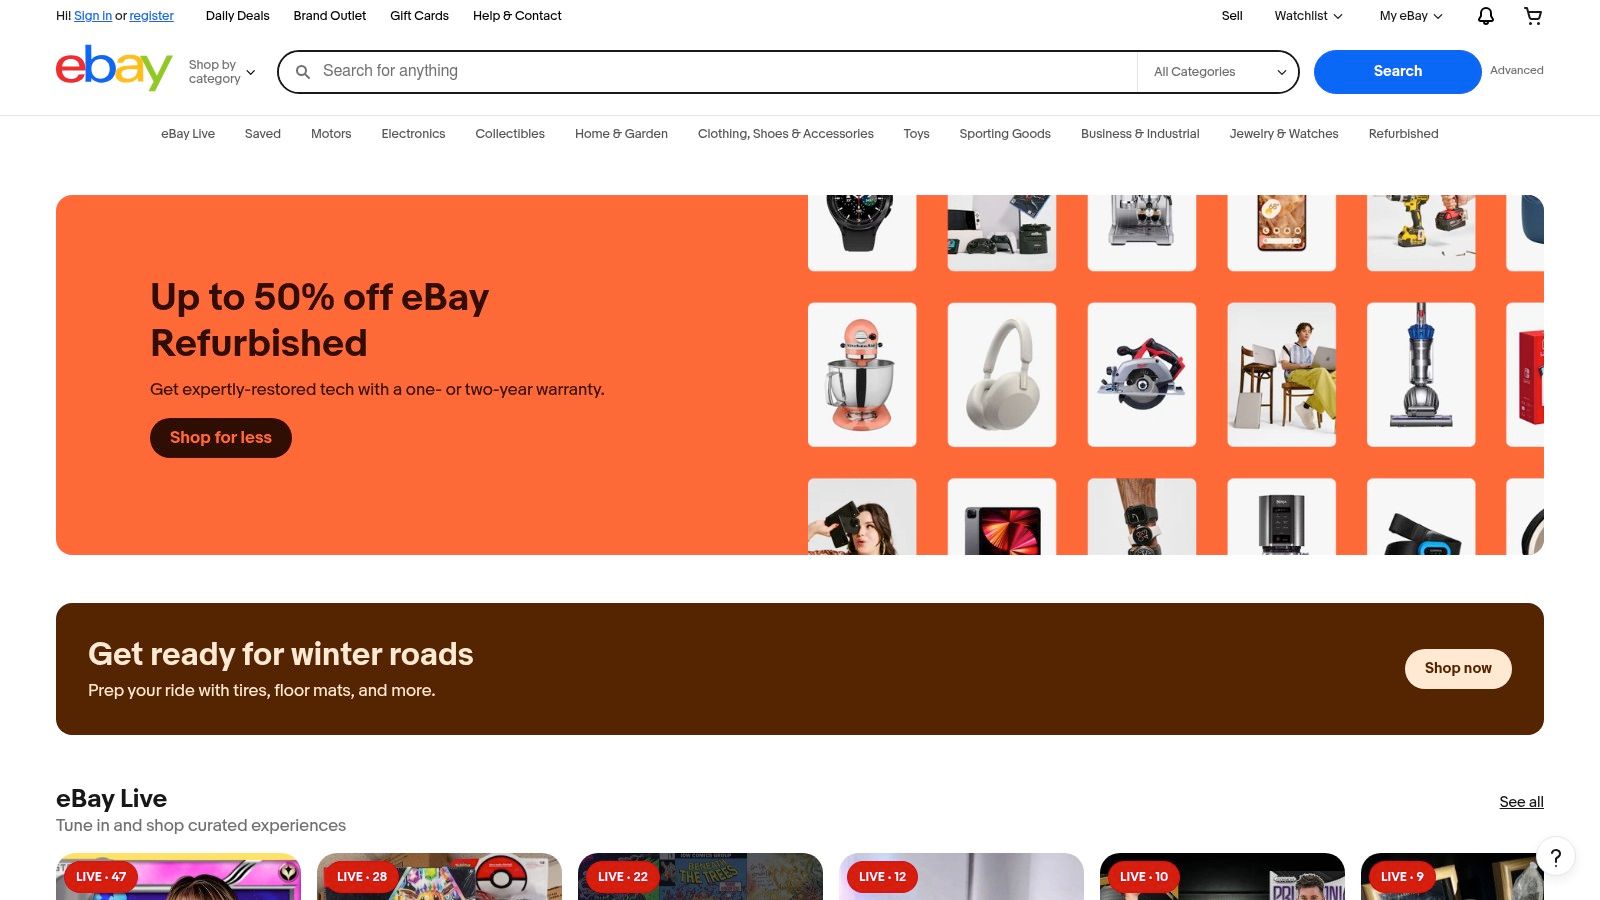Click the eBay logo

pyautogui.click(x=114, y=69)
